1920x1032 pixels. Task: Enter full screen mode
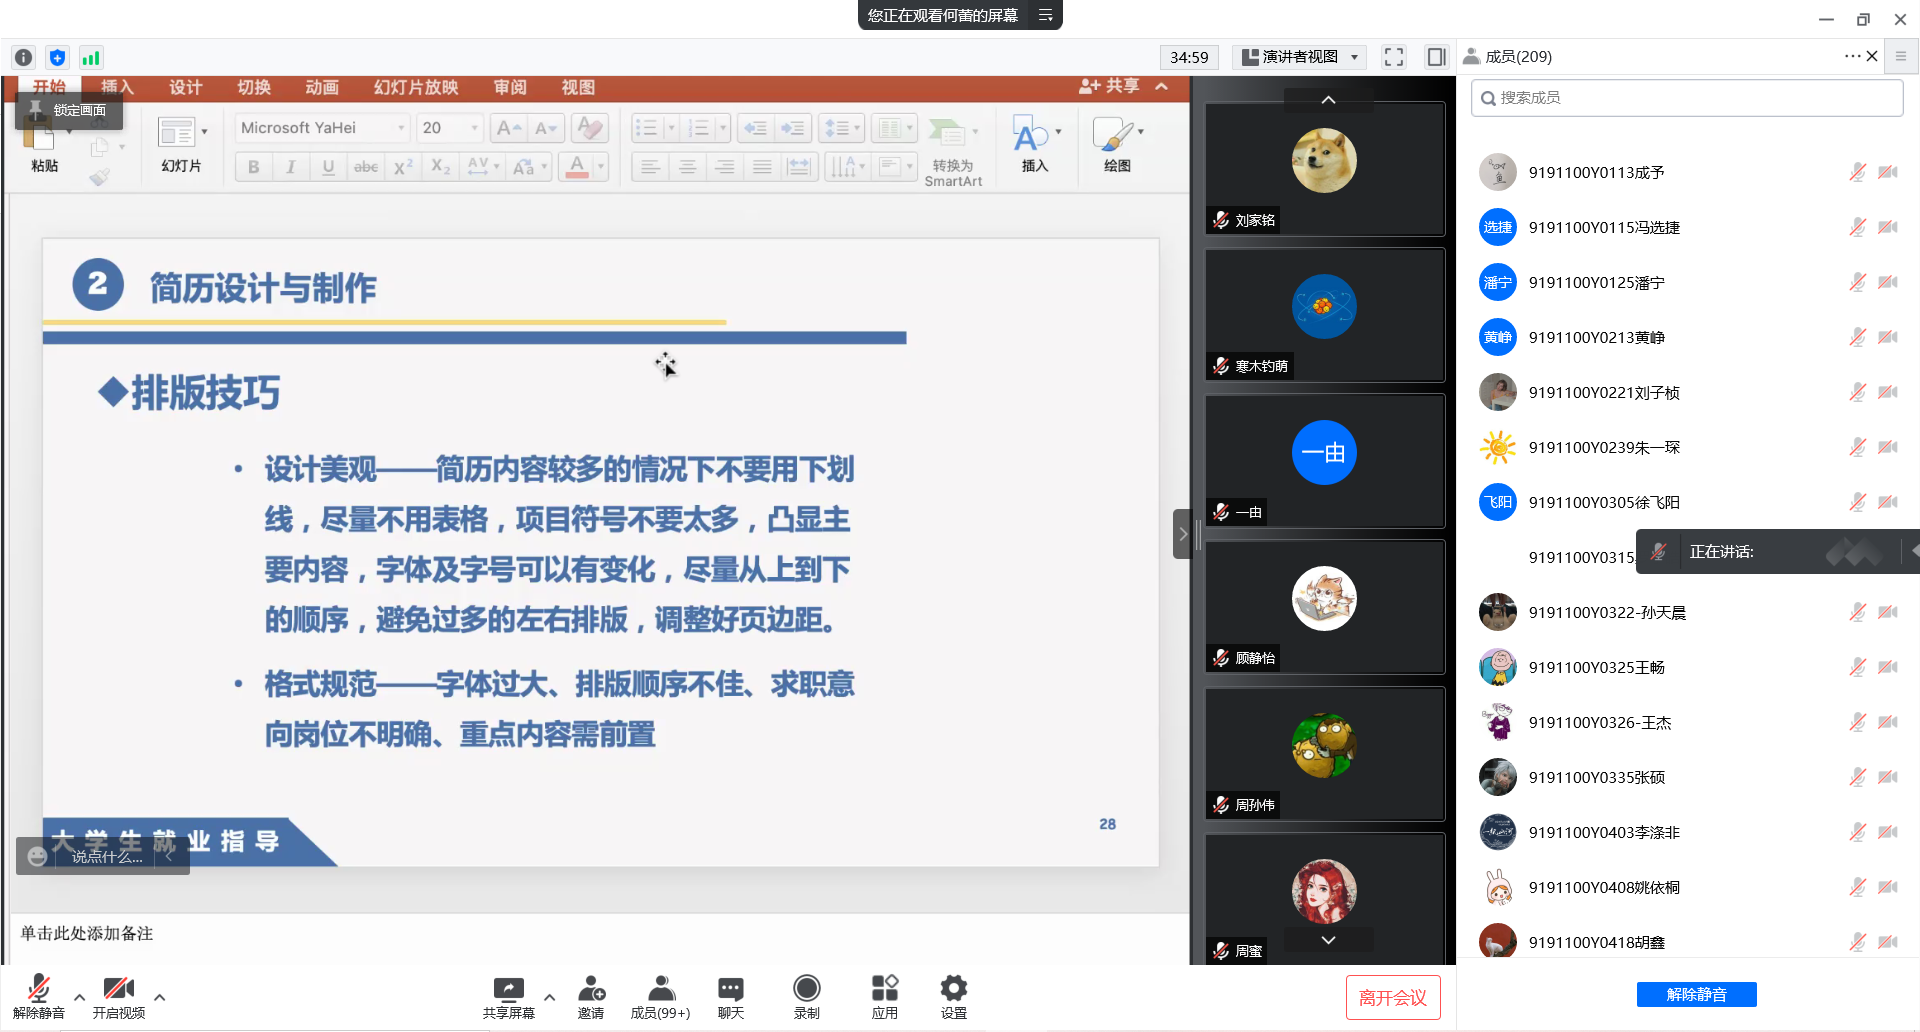(x=1393, y=57)
